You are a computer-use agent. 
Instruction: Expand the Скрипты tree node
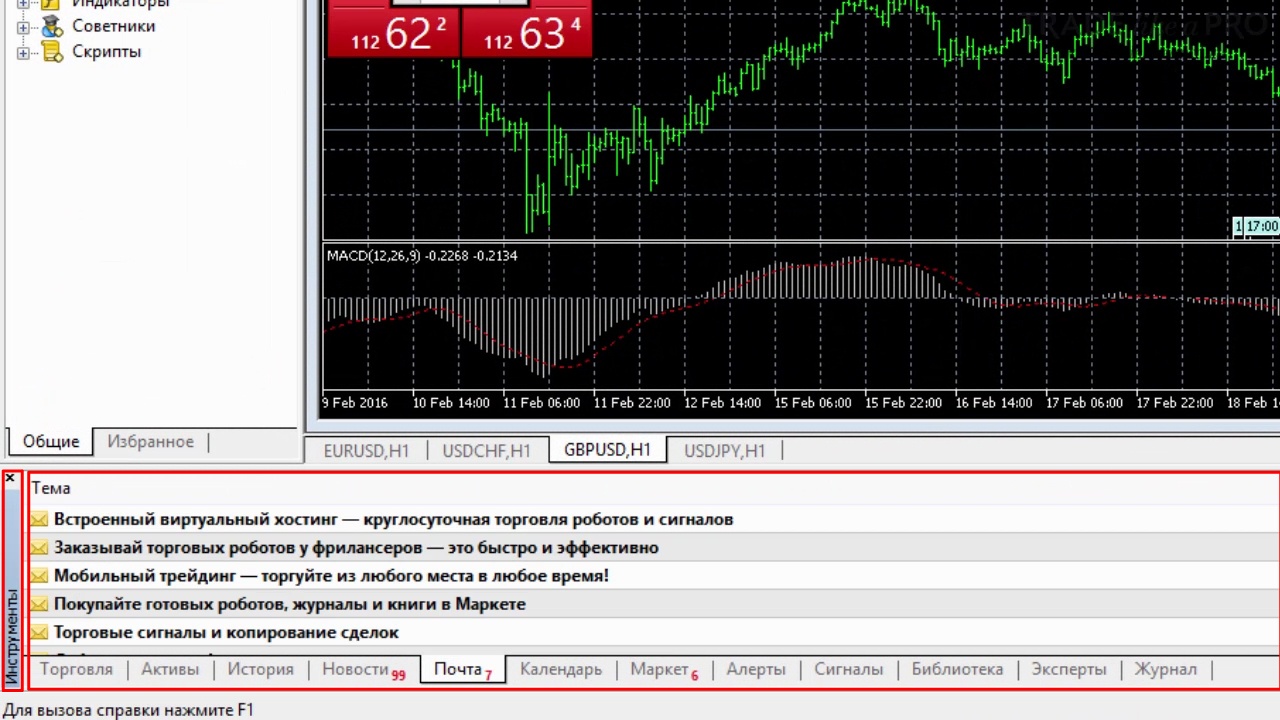click(x=23, y=52)
